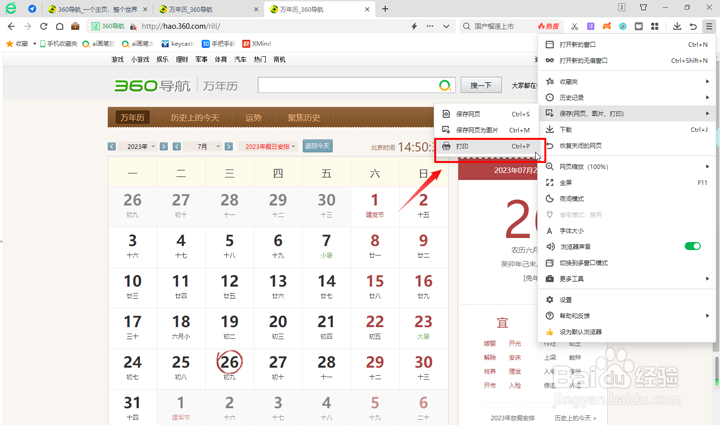Open the keycast bookmark

coord(178,44)
